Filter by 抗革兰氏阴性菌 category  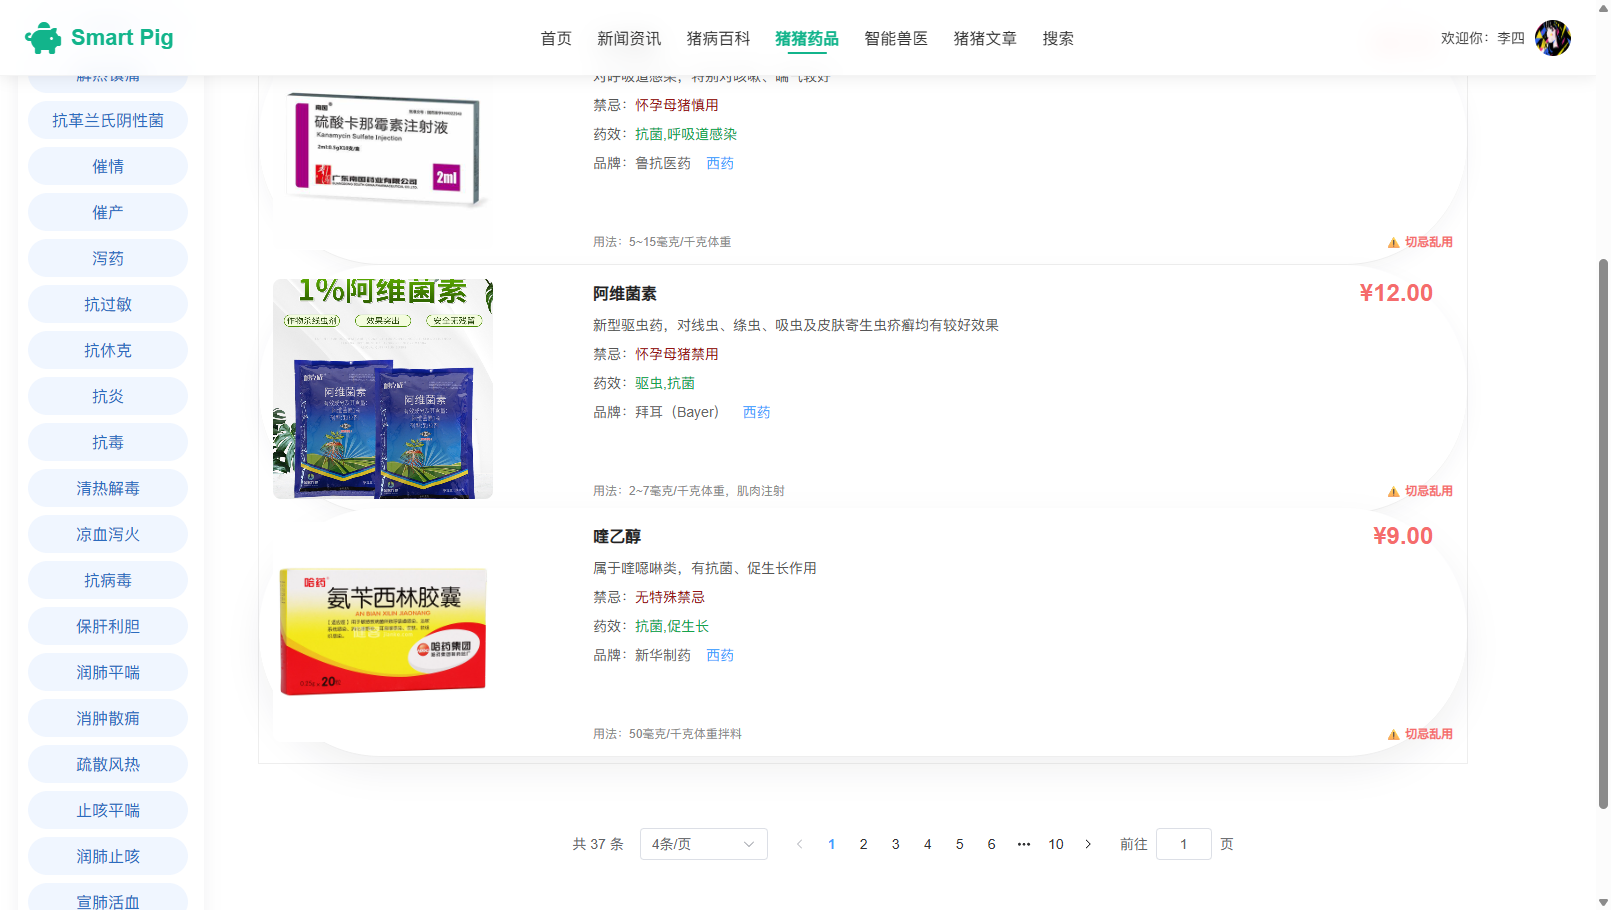[x=108, y=120]
